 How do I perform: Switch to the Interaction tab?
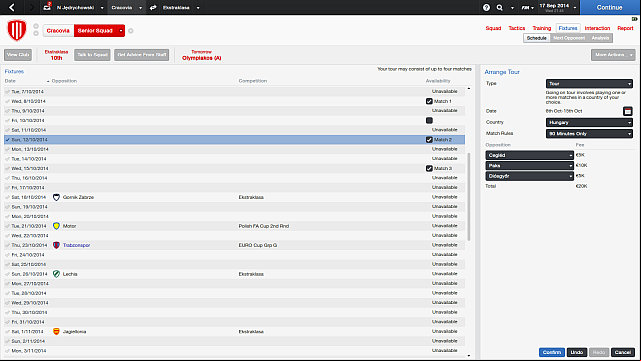coord(597,28)
